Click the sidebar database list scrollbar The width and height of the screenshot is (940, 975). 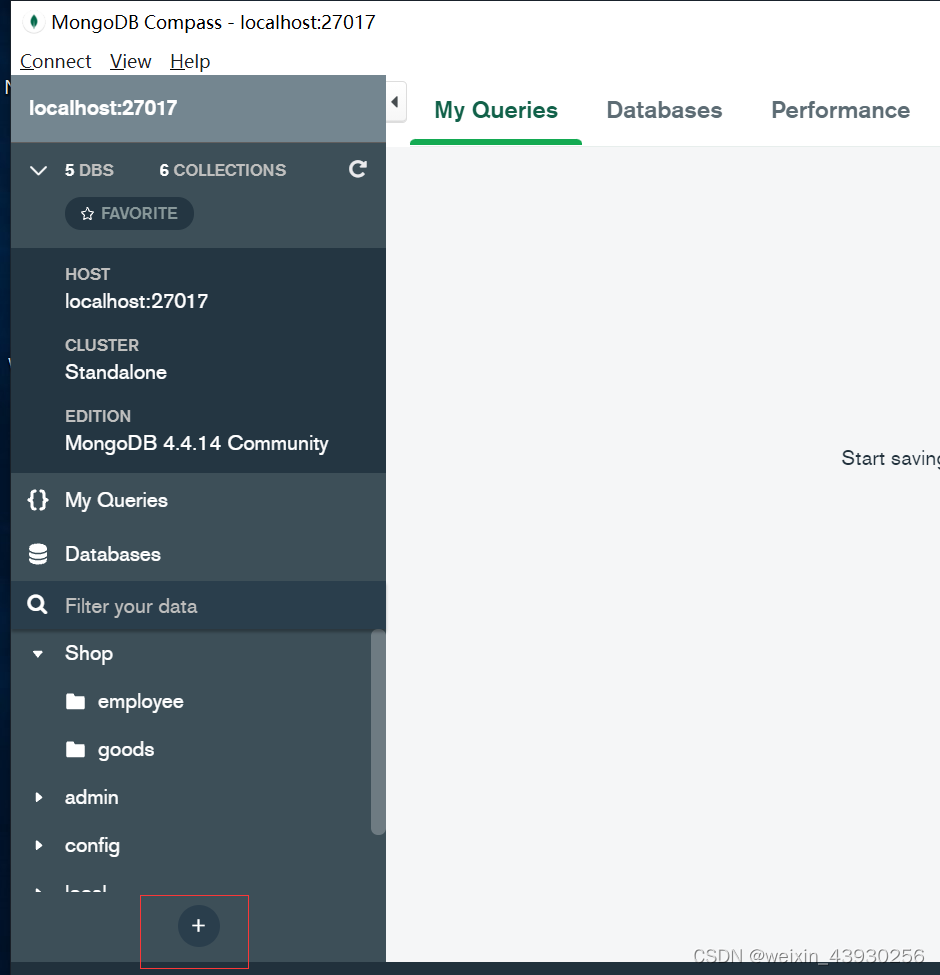click(x=378, y=732)
